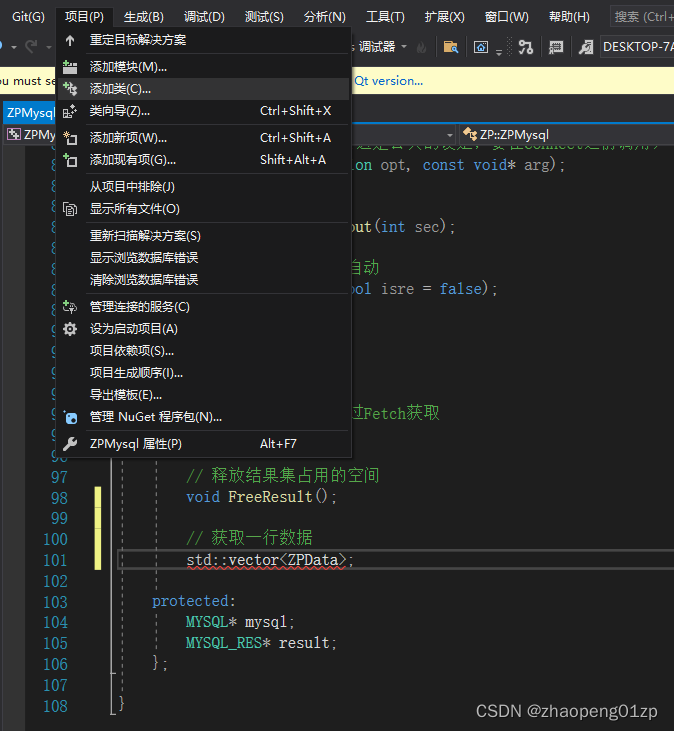Click the add new item icon

tap(70, 138)
